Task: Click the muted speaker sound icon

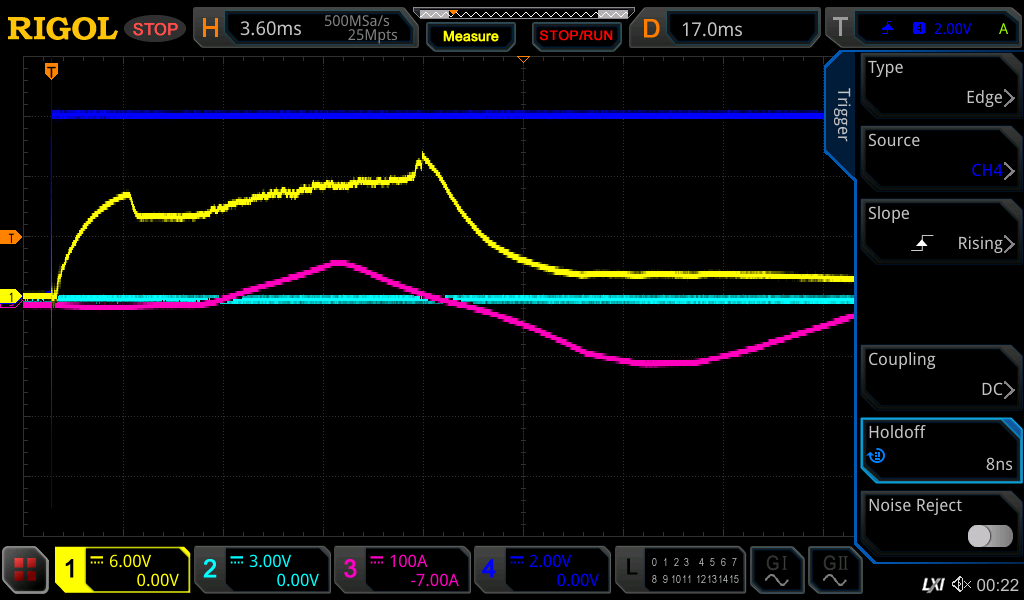Action: point(961,584)
